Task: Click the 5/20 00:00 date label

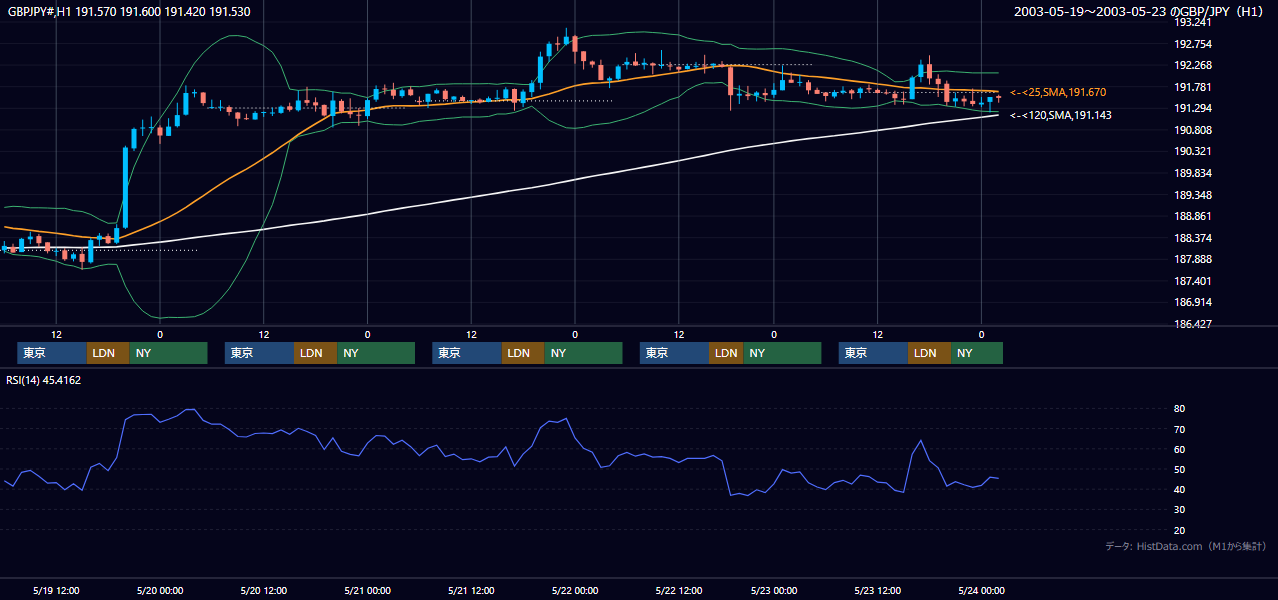Action: click(x=159, y=590)
